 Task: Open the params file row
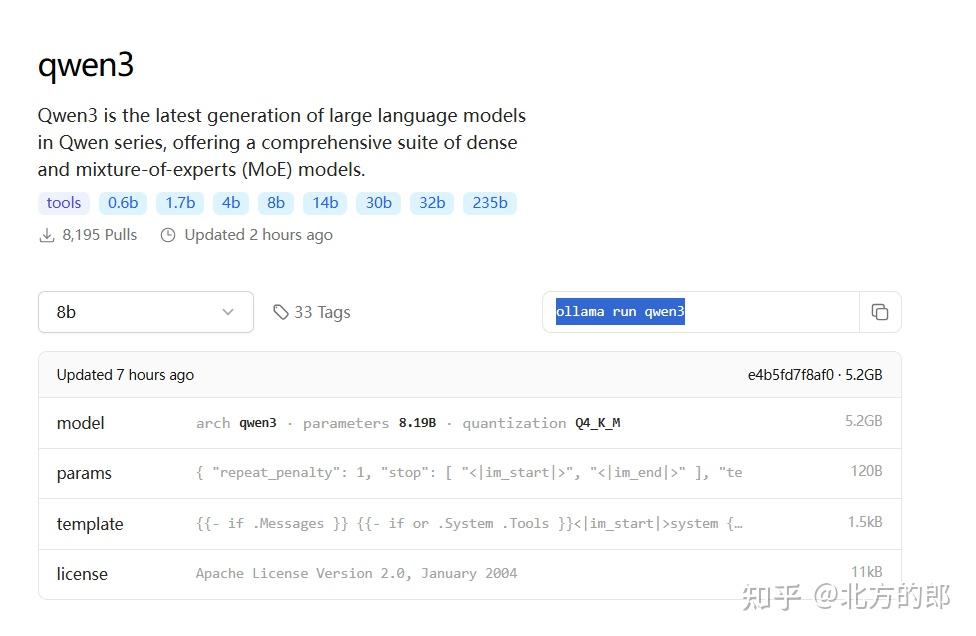pyautogui.click(x=469, y=473)
